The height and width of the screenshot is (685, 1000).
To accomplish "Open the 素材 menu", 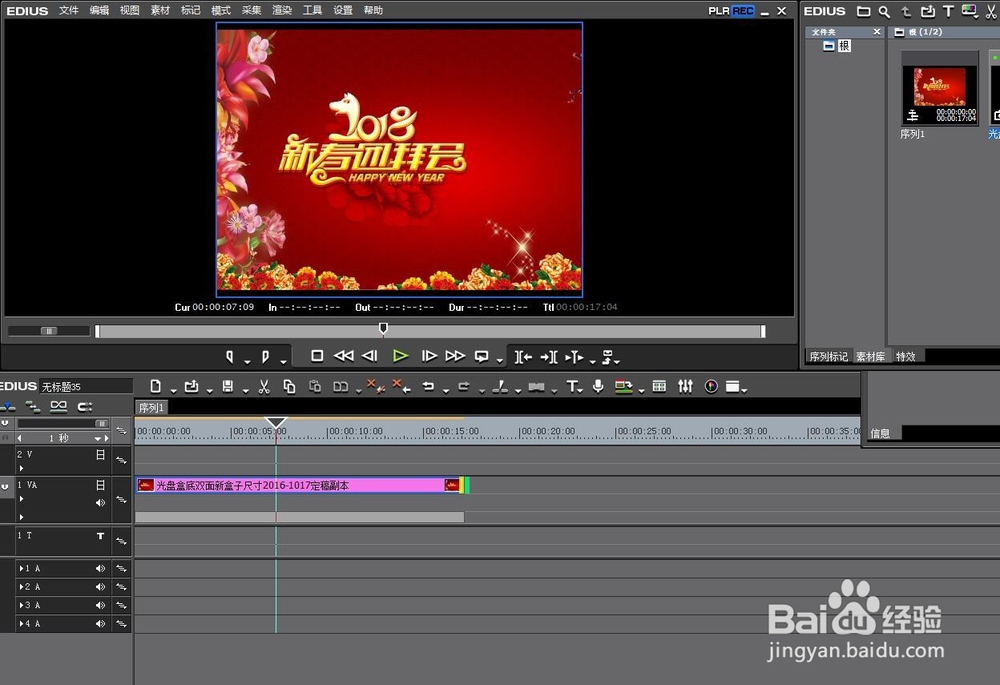I will pos(160,11).
